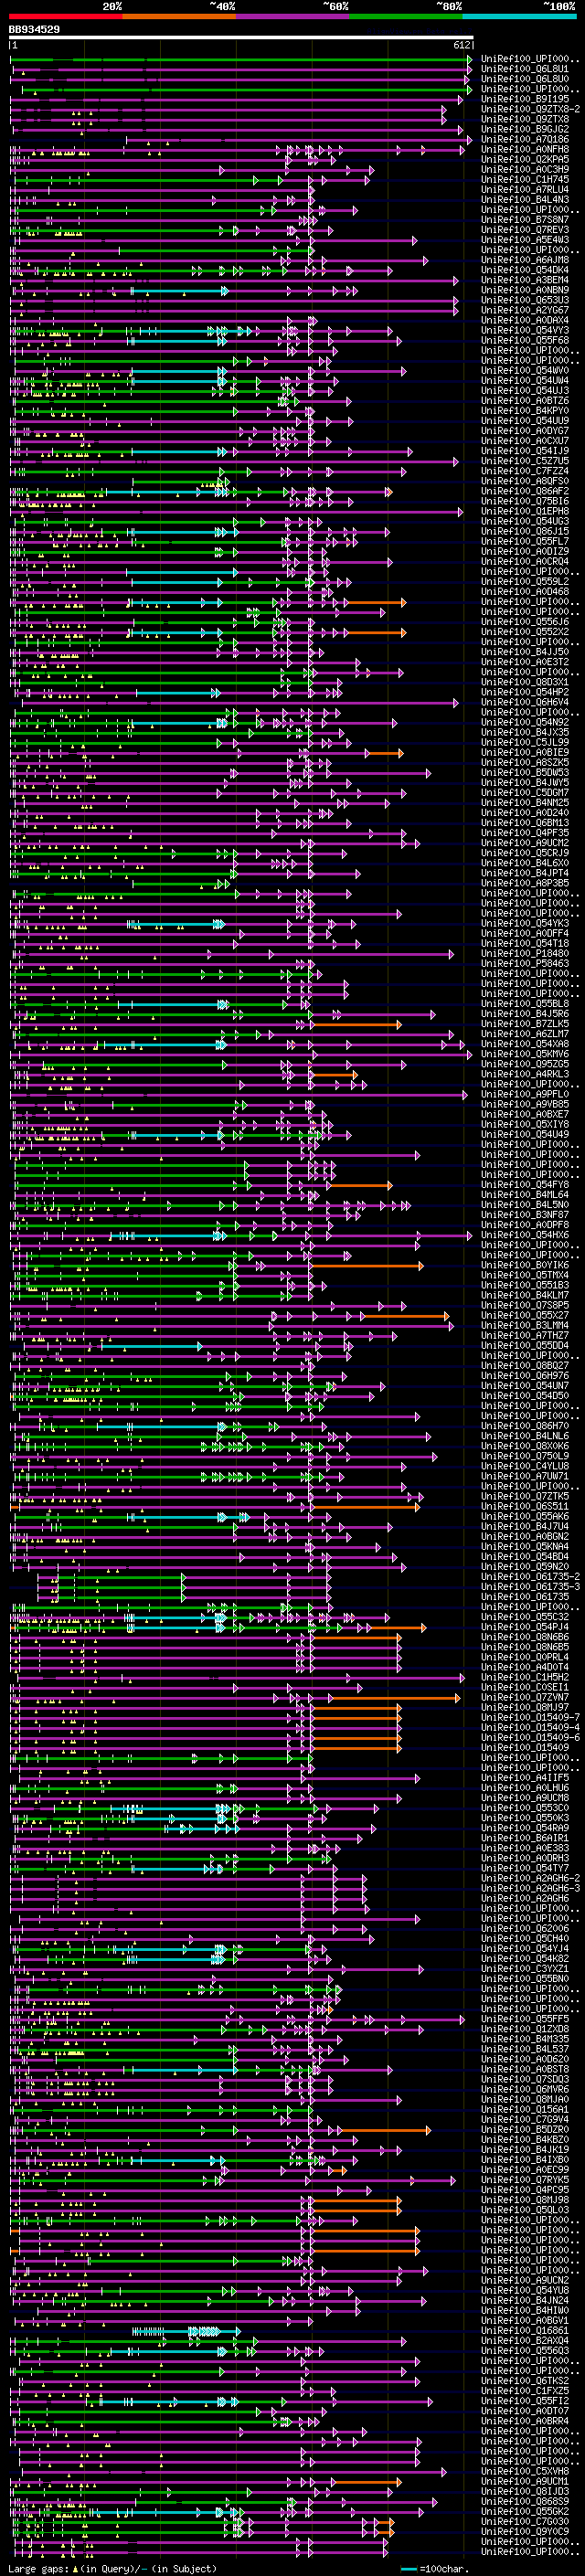Image resolution: width=585 pixels, height=2576 pixels.
Task: Click hit label UniRef100_B7S8N7
Action: point(525,219)
